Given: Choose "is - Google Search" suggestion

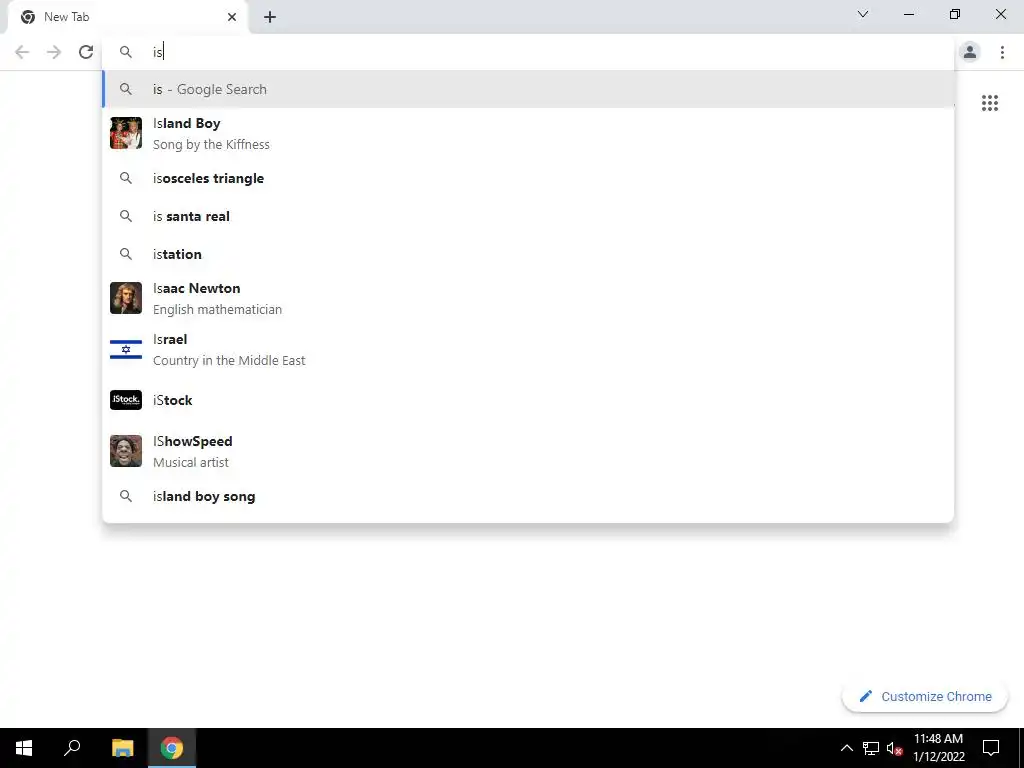Looking at the screenshot, I should pyautogui.click(x=528, y=89).
